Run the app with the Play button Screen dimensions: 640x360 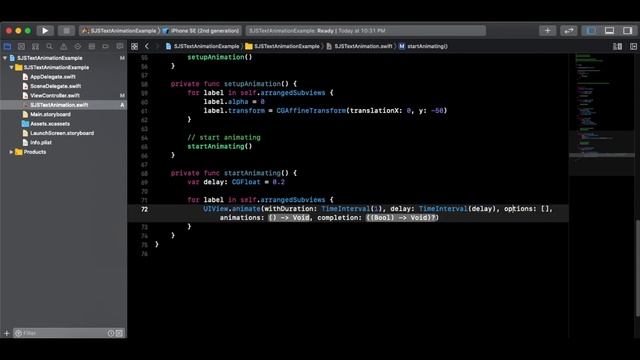point(45,31)
